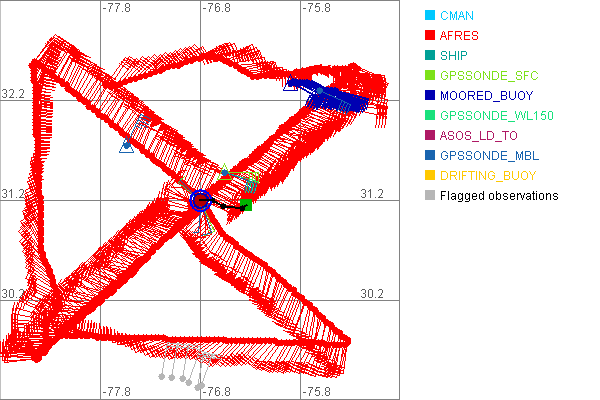The image size is (600, 400).
Task: Click the 32.2 latitude axis label
Action: [13, 94]
